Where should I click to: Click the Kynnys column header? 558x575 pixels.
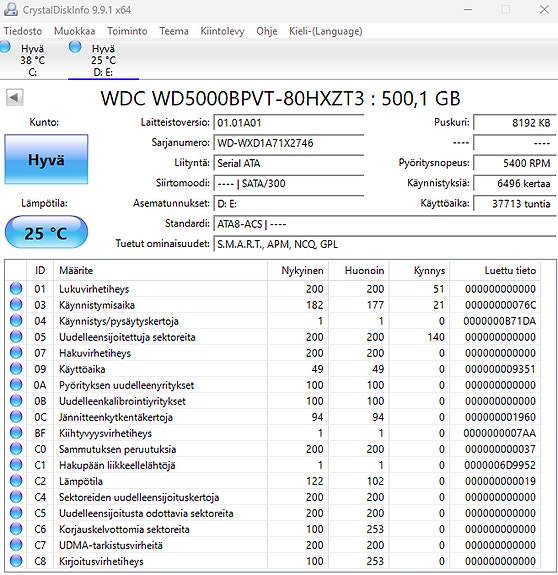pyautogui.click(x=419, y=271)
